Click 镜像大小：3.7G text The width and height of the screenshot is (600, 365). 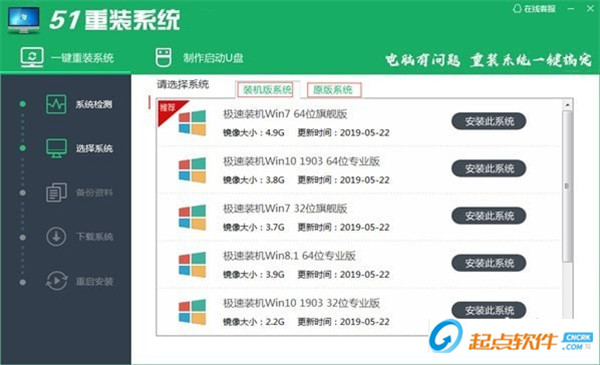[x=254, y=227]
